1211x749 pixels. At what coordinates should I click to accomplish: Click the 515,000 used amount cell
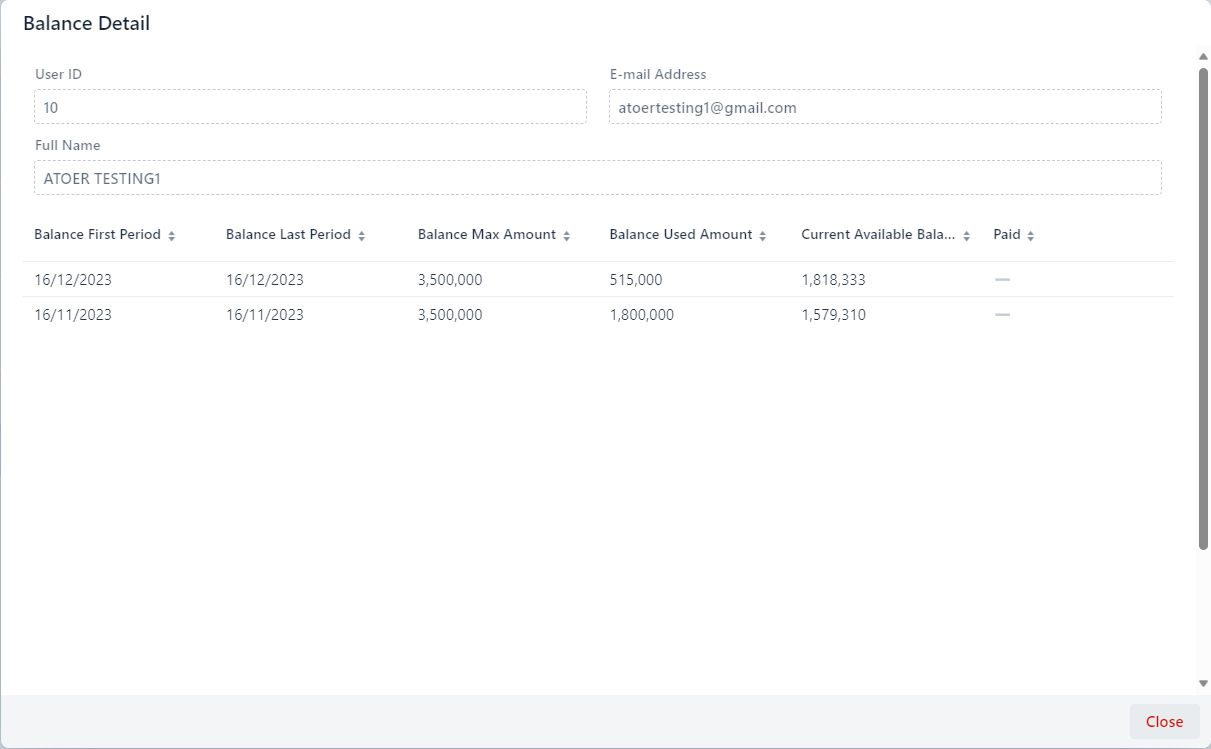635,280
